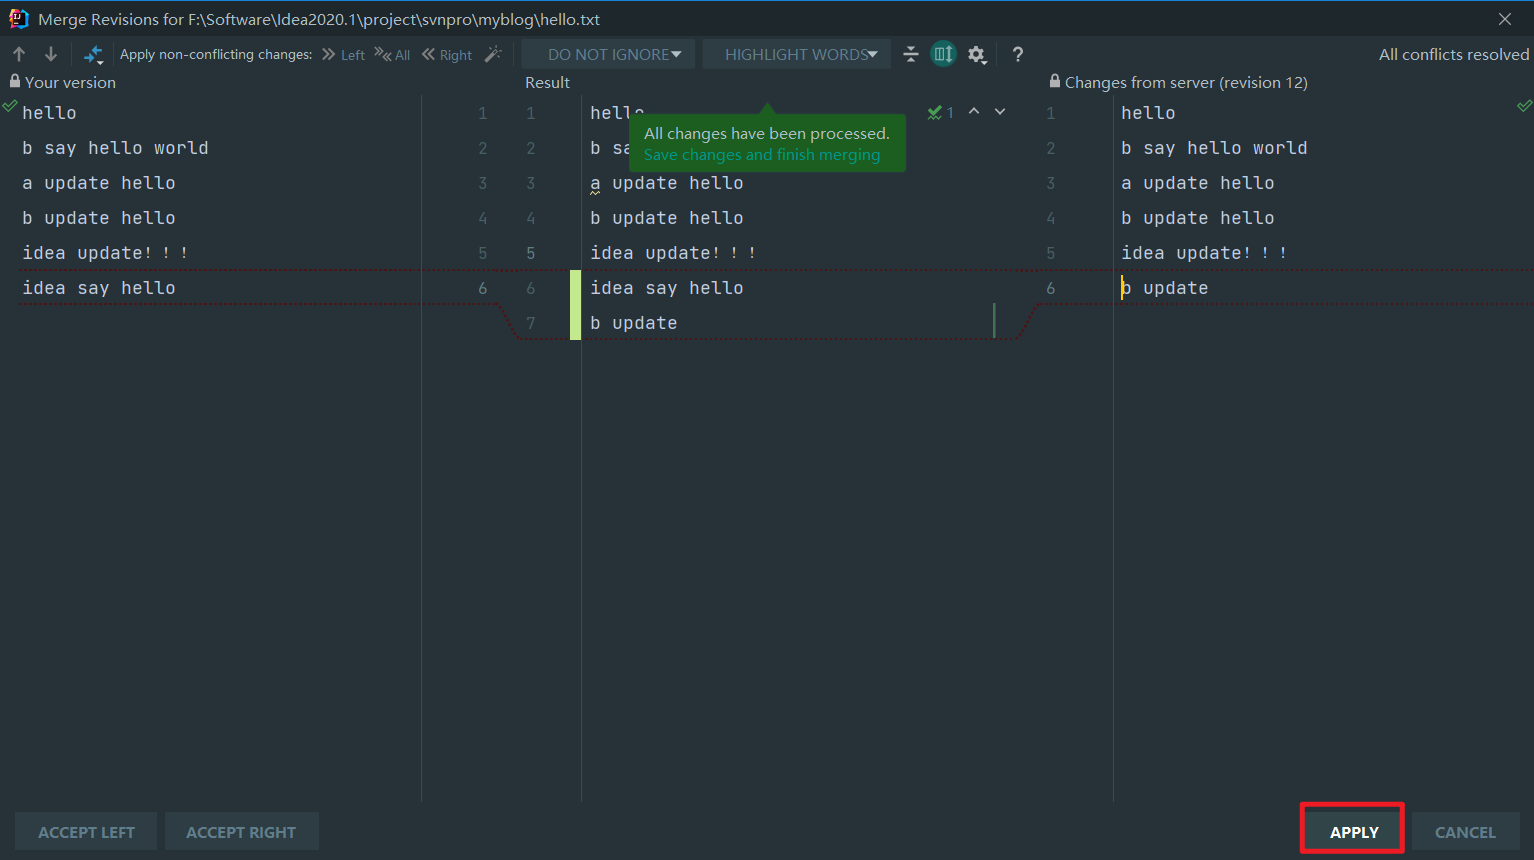Open the HIGHLIGHT WORDS dropdown

[796, 54]
